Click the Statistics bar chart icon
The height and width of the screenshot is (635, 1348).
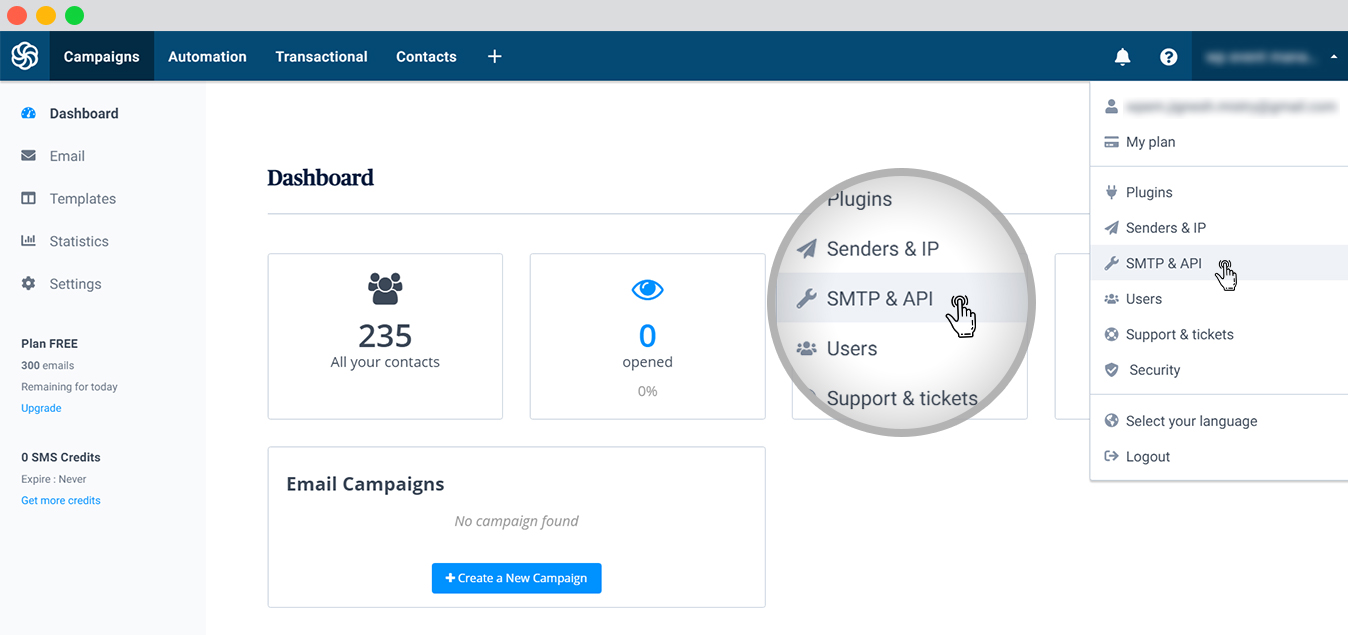pos(28,241)
